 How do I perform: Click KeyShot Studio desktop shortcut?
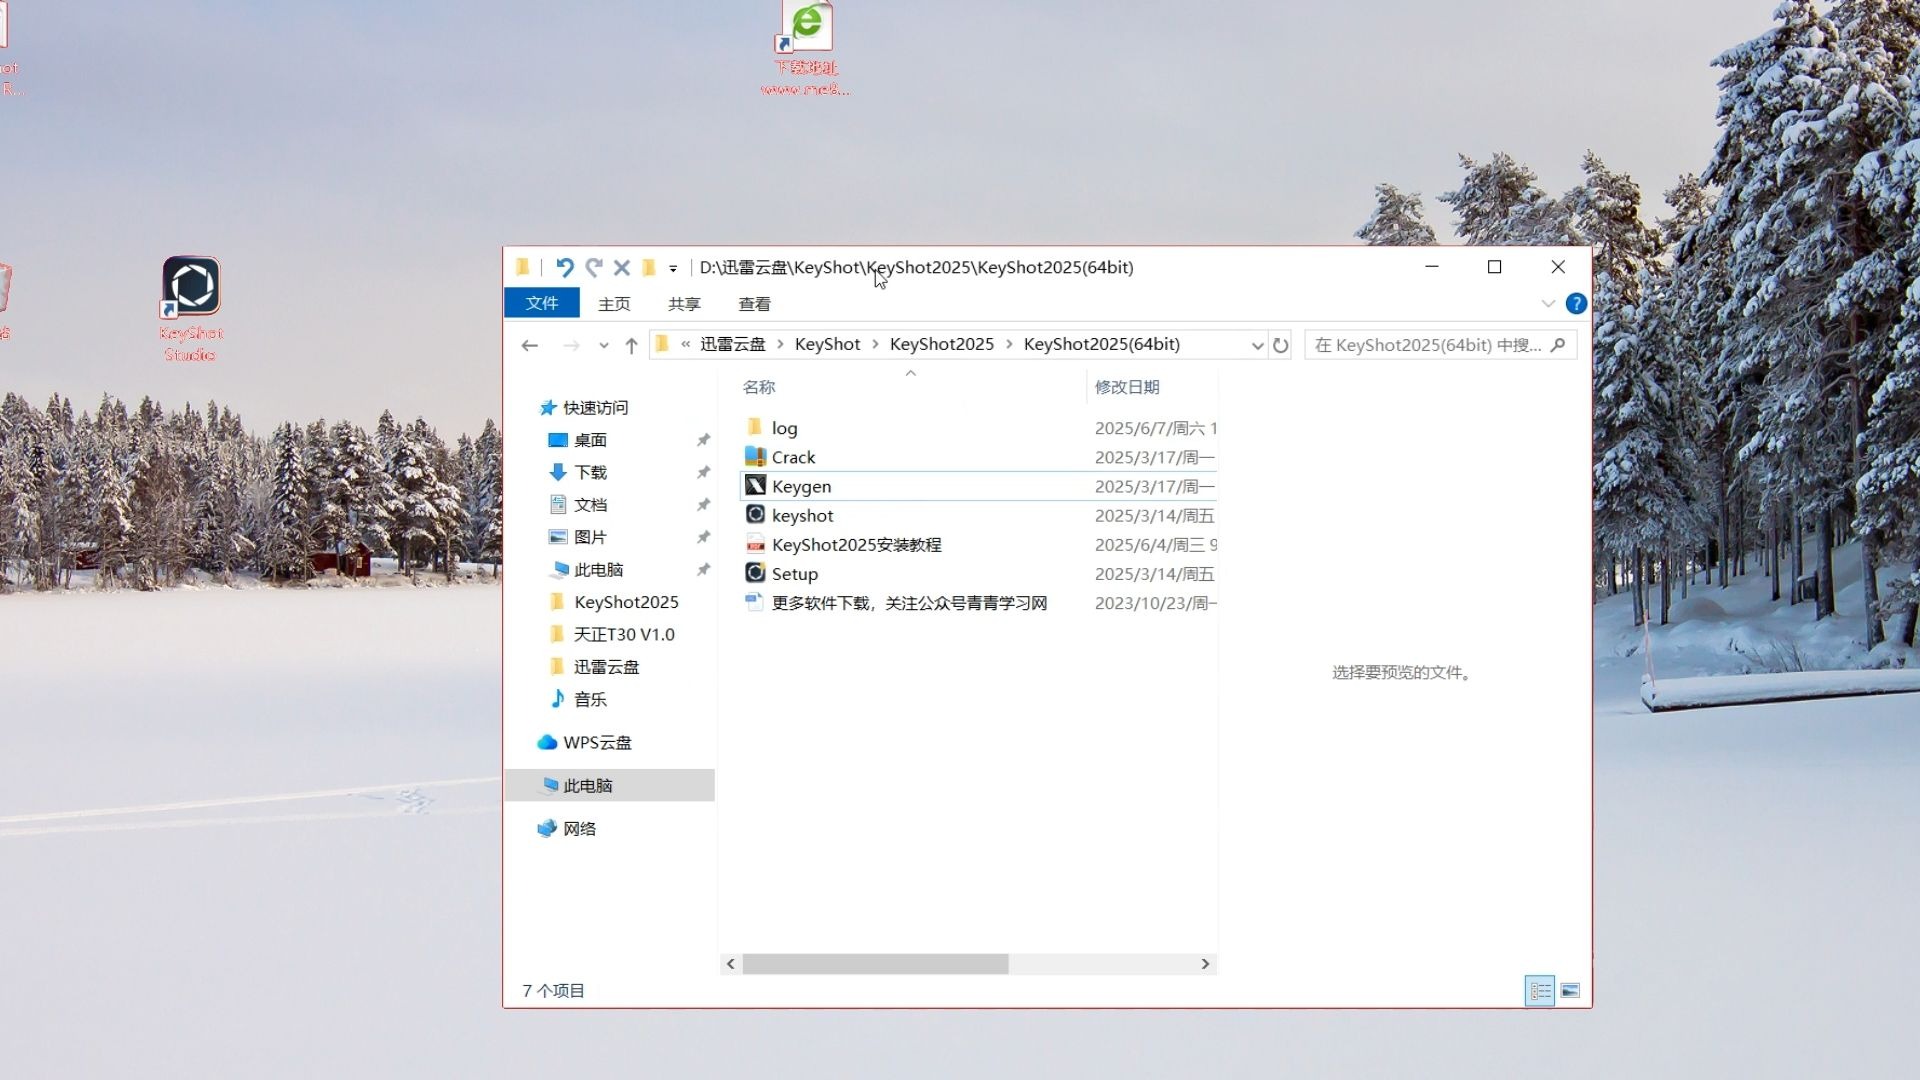190,308
